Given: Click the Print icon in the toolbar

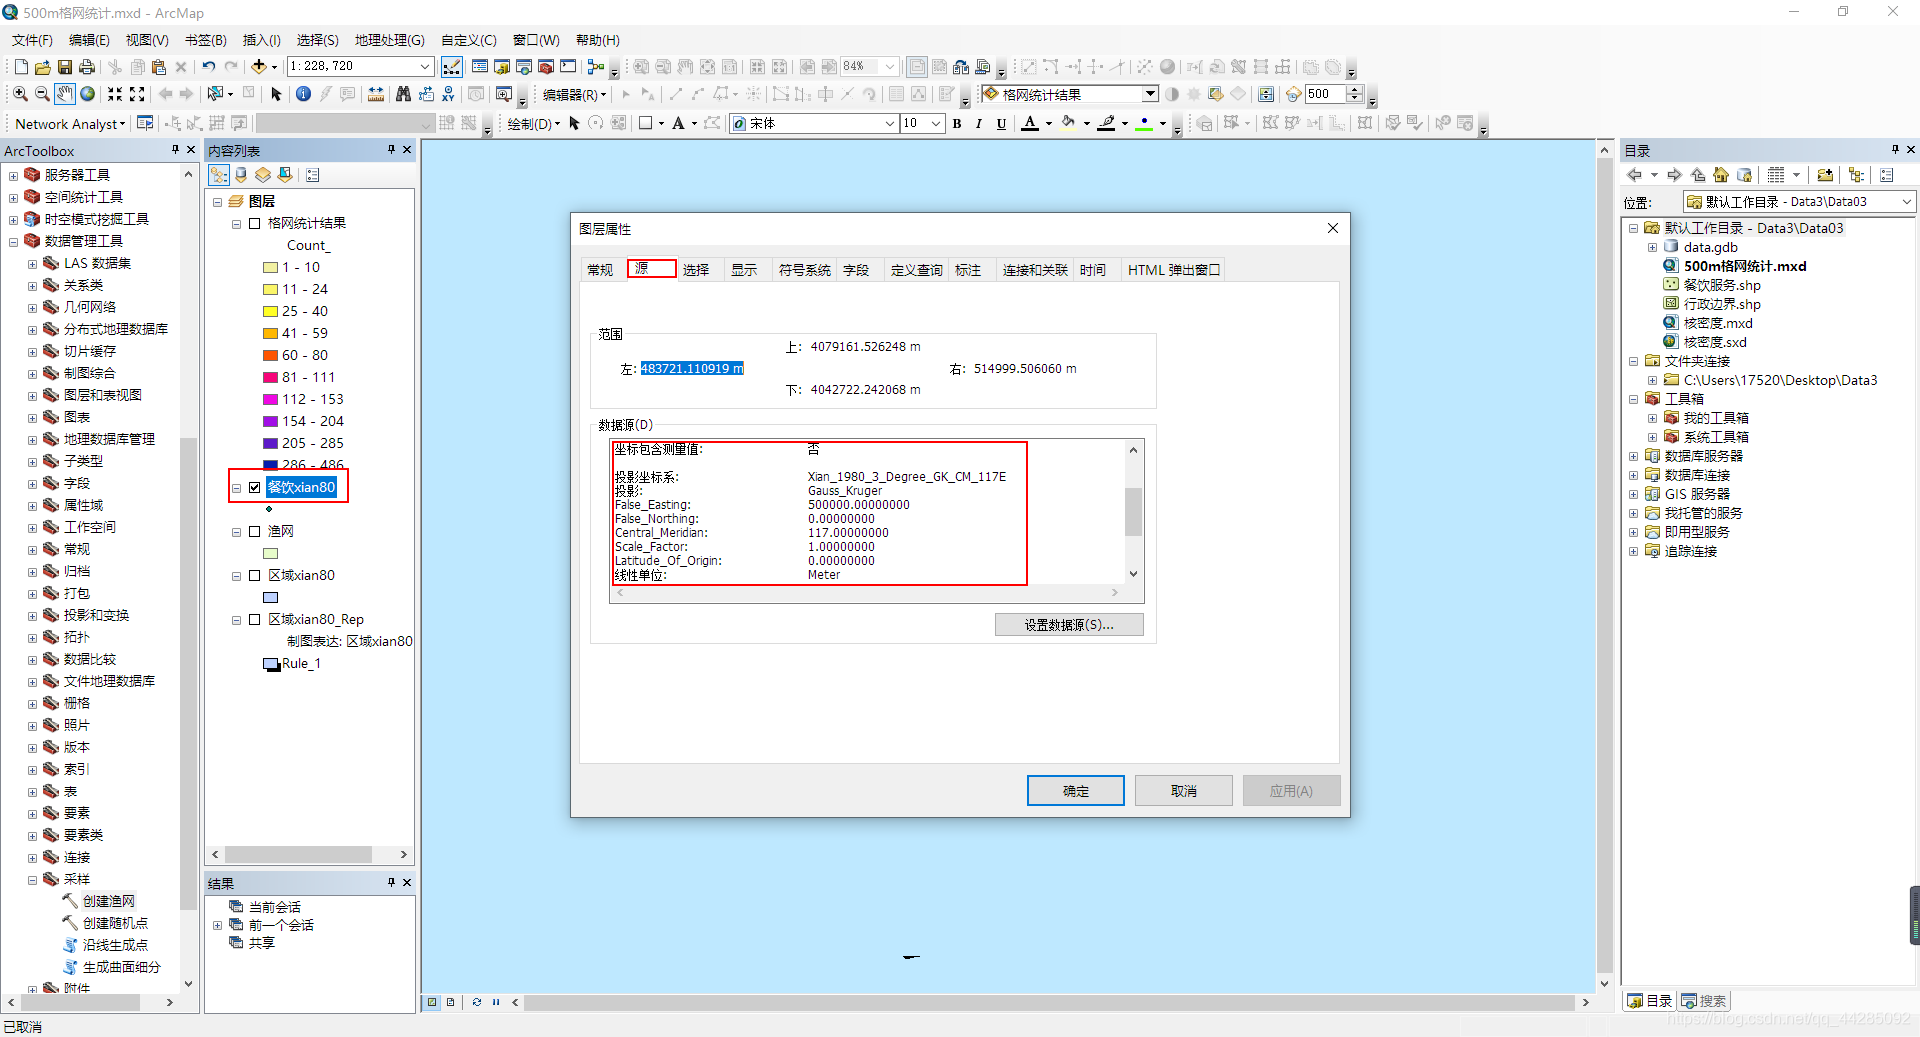Looking at the screenshot, I should [87, 67].
